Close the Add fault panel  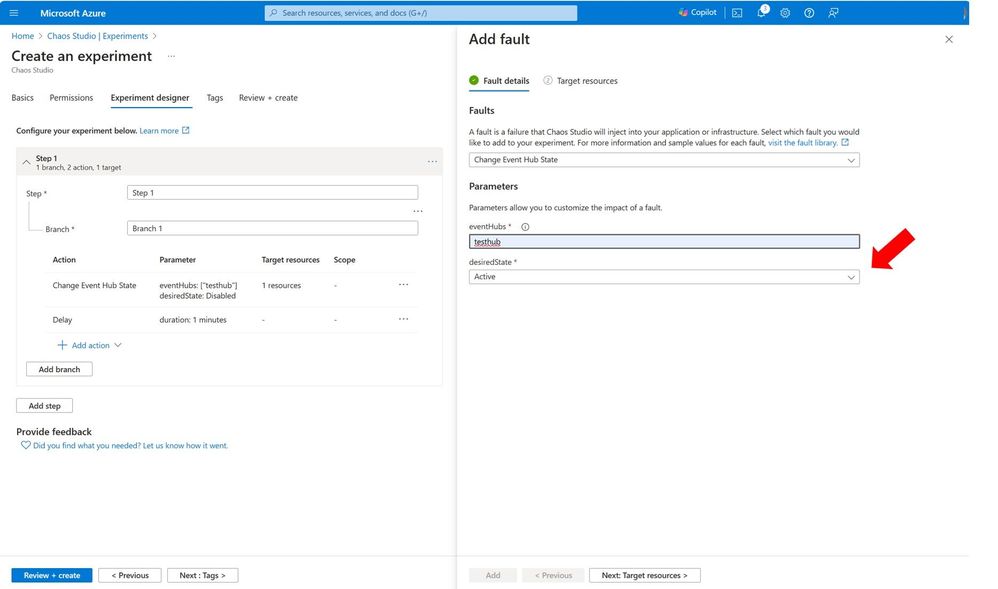coord(949,39)
